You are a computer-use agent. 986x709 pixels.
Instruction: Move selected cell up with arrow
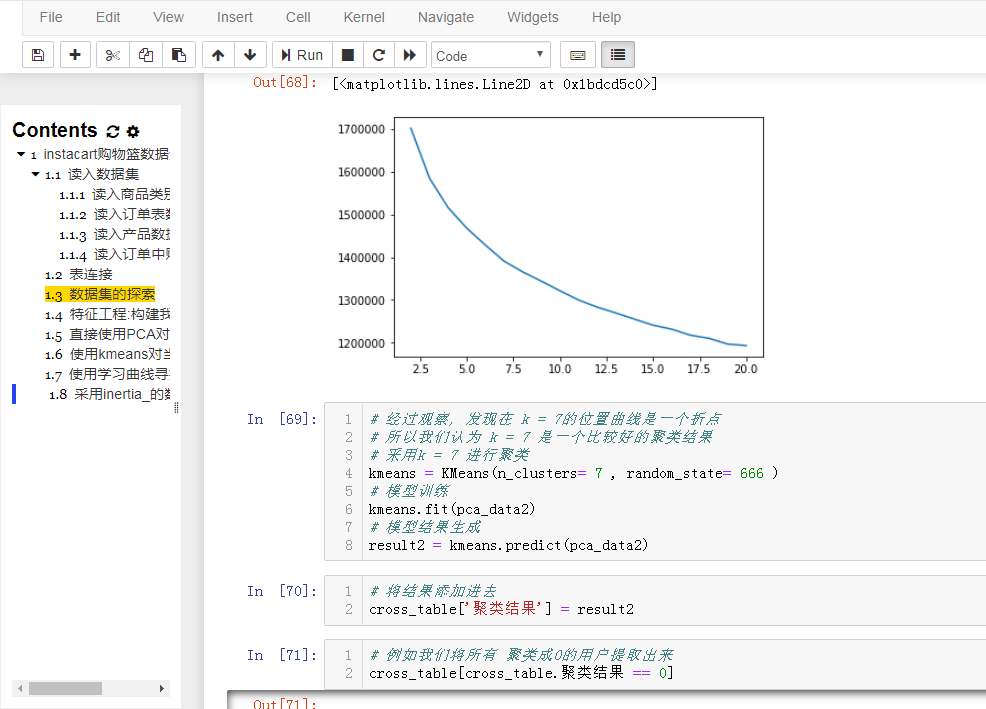click(218, 55)
